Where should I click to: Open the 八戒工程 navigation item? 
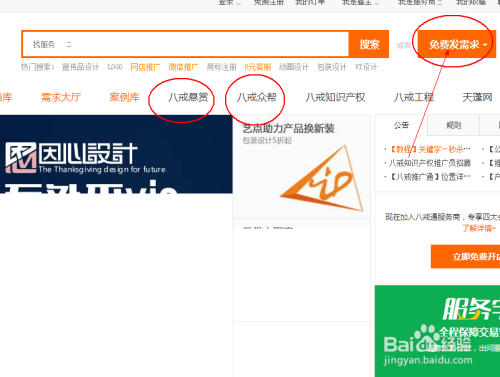point(414,97)
